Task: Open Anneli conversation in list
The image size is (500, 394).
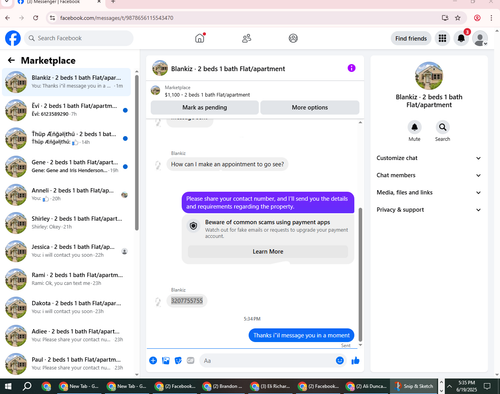Action: pyautogui.click(x=66, y=195)
